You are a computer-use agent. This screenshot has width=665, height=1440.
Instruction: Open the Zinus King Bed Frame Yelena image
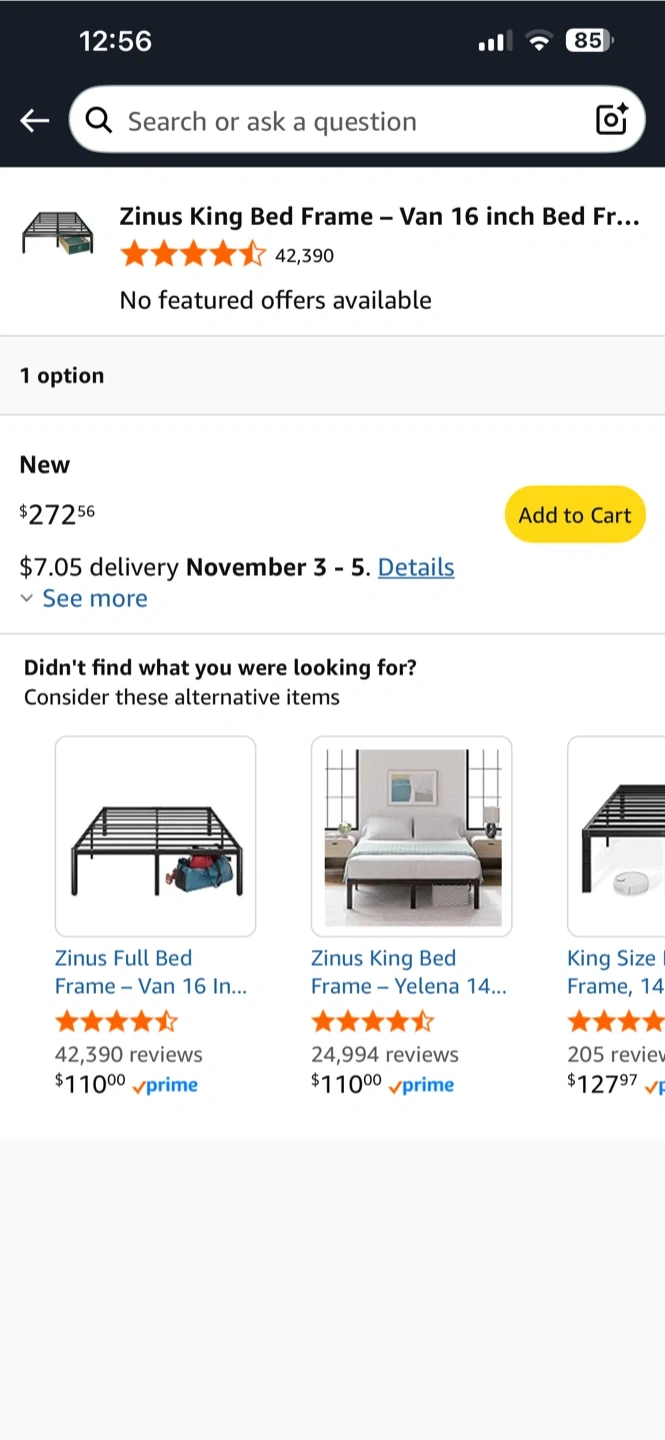click(411, 836)
